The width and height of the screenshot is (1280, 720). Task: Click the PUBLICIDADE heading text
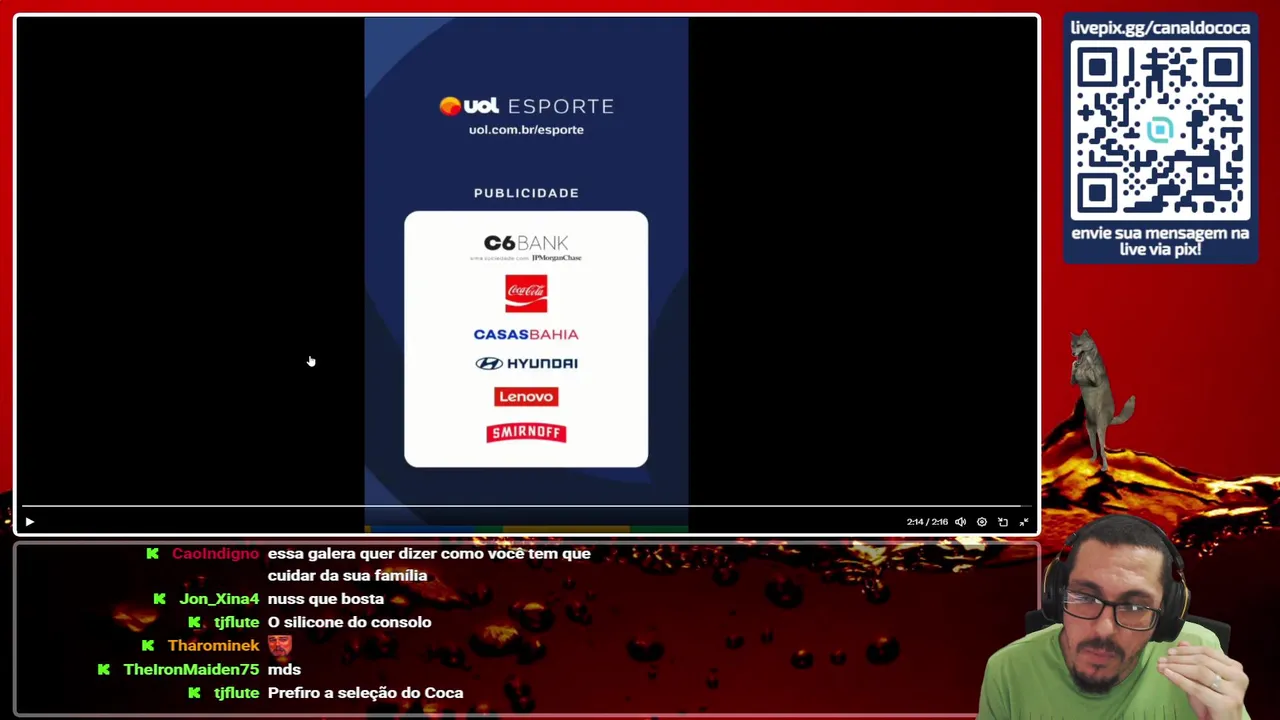pos(526,193)
